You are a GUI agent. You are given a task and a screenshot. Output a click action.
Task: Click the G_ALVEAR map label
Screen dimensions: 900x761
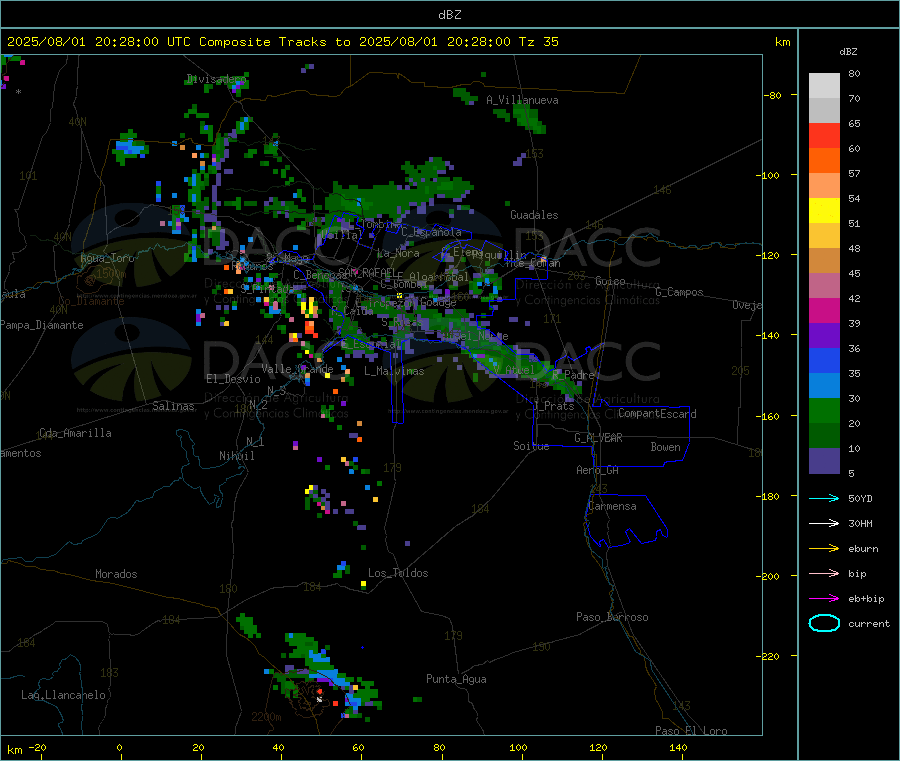coord(598,438)
